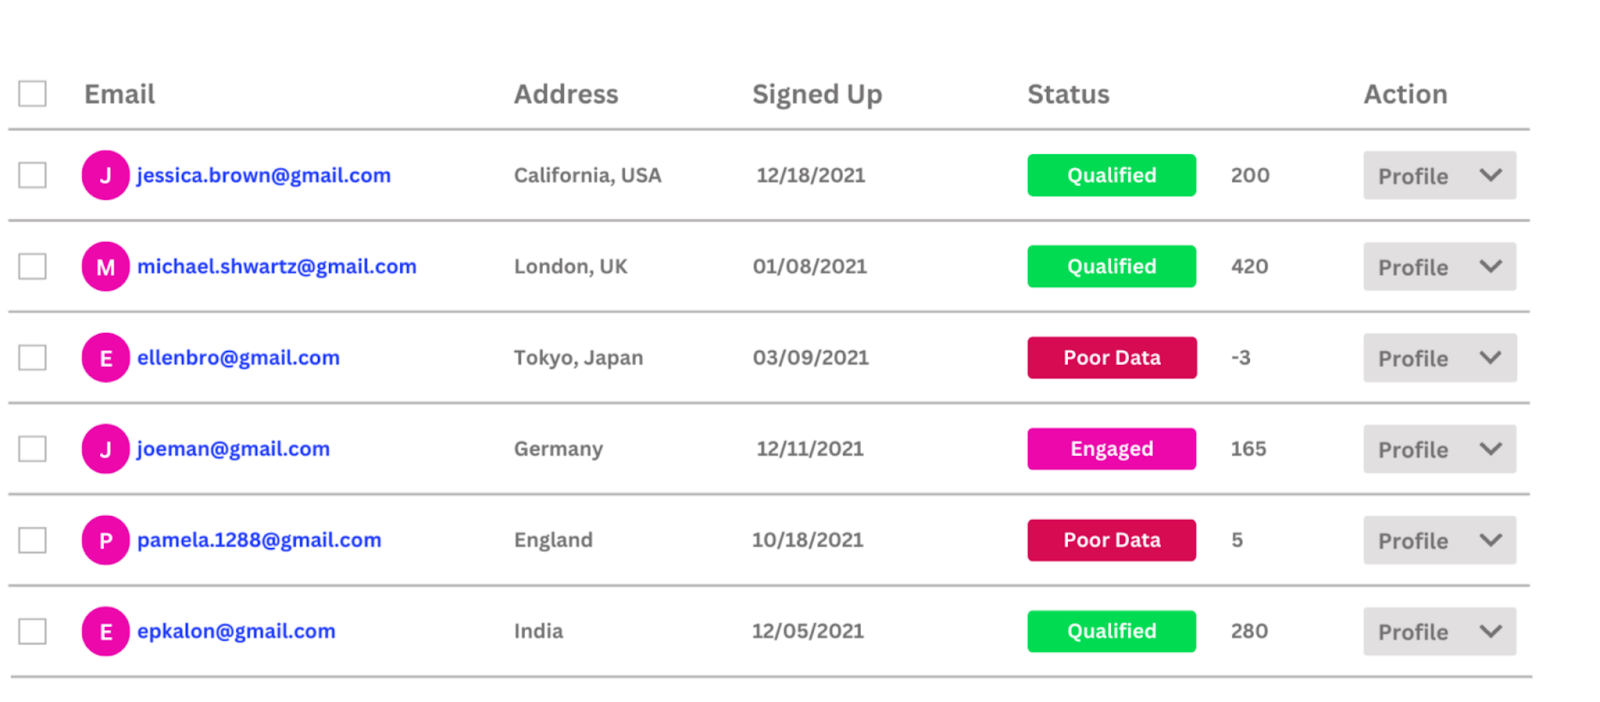The image size is (1600, 702).
Task: Open the epkalon@gmail.com email link
Action: (x=236, y=631)
